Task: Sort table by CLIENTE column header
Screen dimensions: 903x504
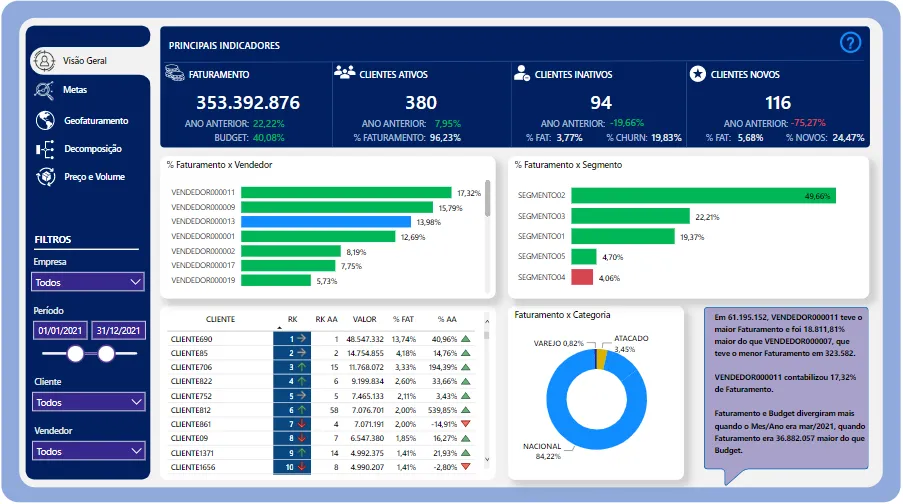Action: pyautogui.click(x=221, y=319)
